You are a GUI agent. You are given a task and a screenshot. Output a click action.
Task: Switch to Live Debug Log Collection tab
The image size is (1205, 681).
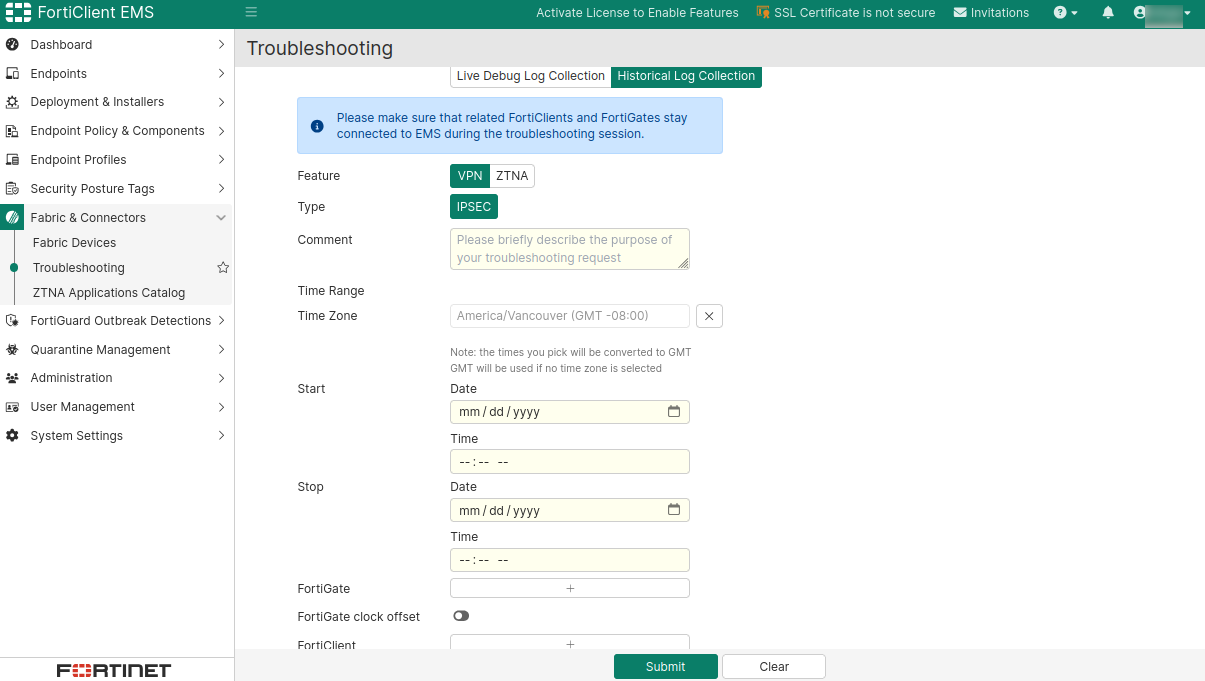click(x=530, y=76)
